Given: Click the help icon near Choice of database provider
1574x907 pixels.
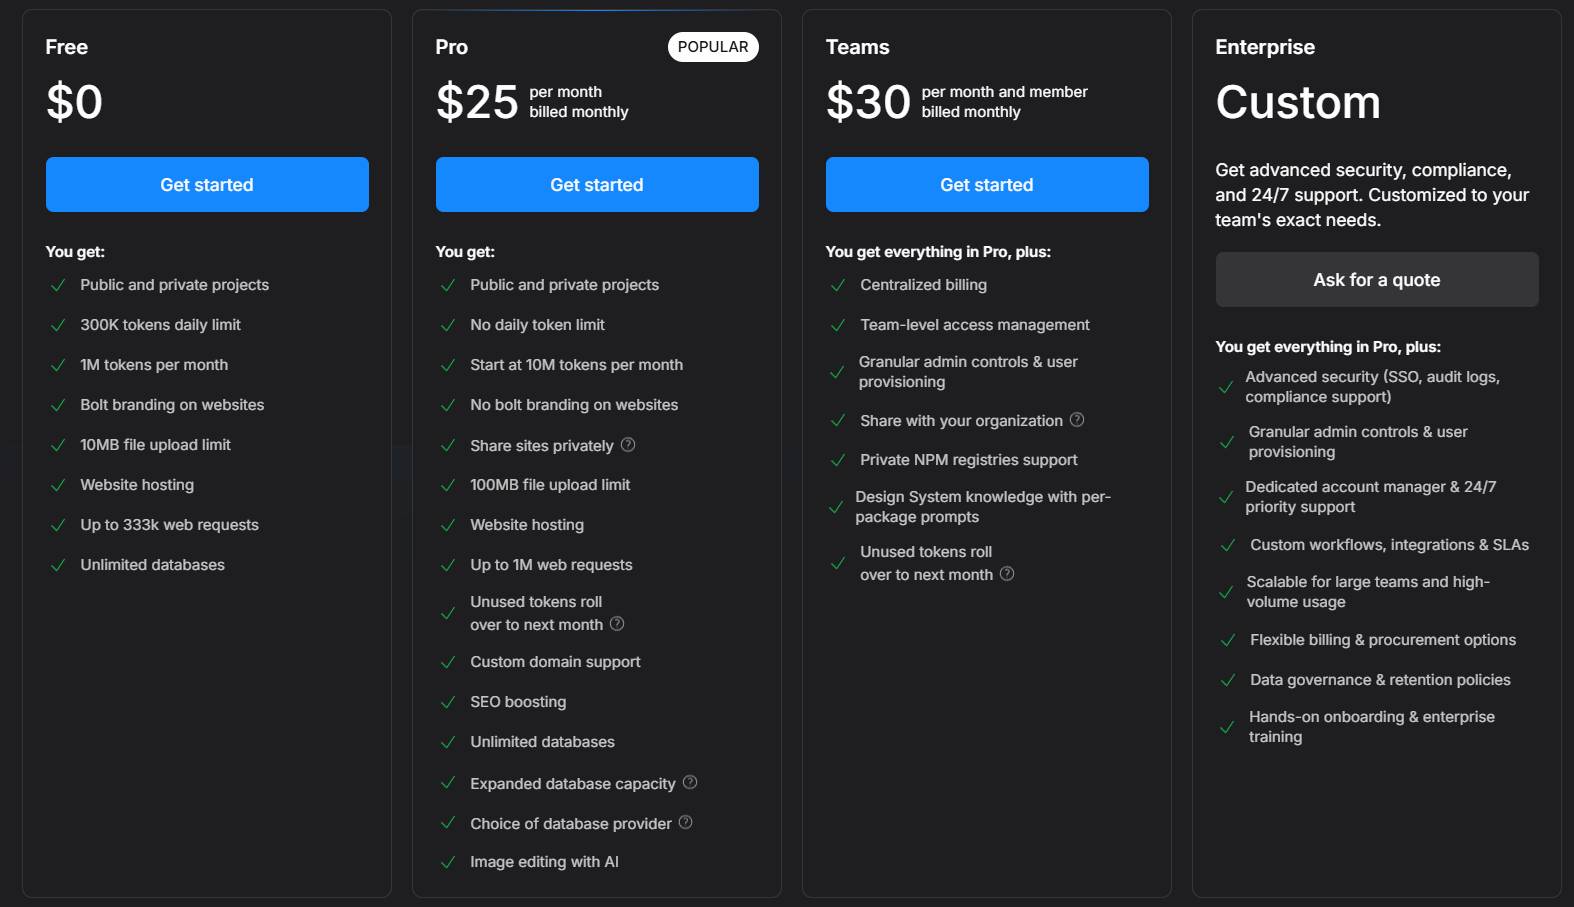Looking at the screenshot, I should click(x=685, y=822).
